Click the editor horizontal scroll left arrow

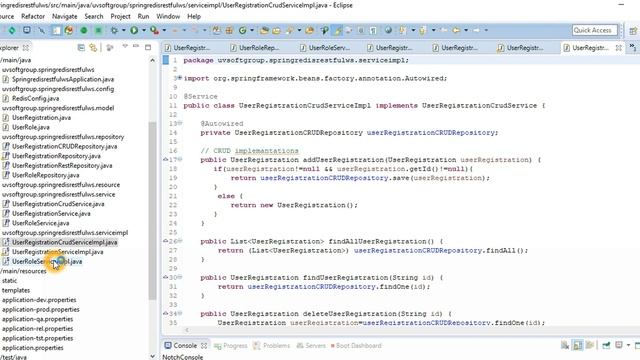pyautogui.click(x=187, y=330)
